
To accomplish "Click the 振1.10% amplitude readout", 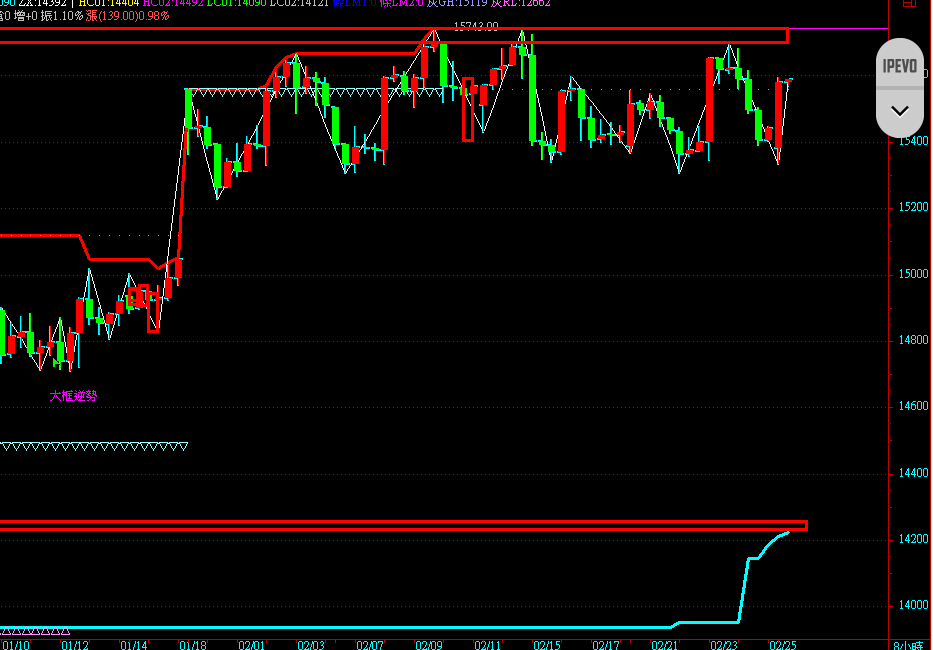I will pos(62,16).
